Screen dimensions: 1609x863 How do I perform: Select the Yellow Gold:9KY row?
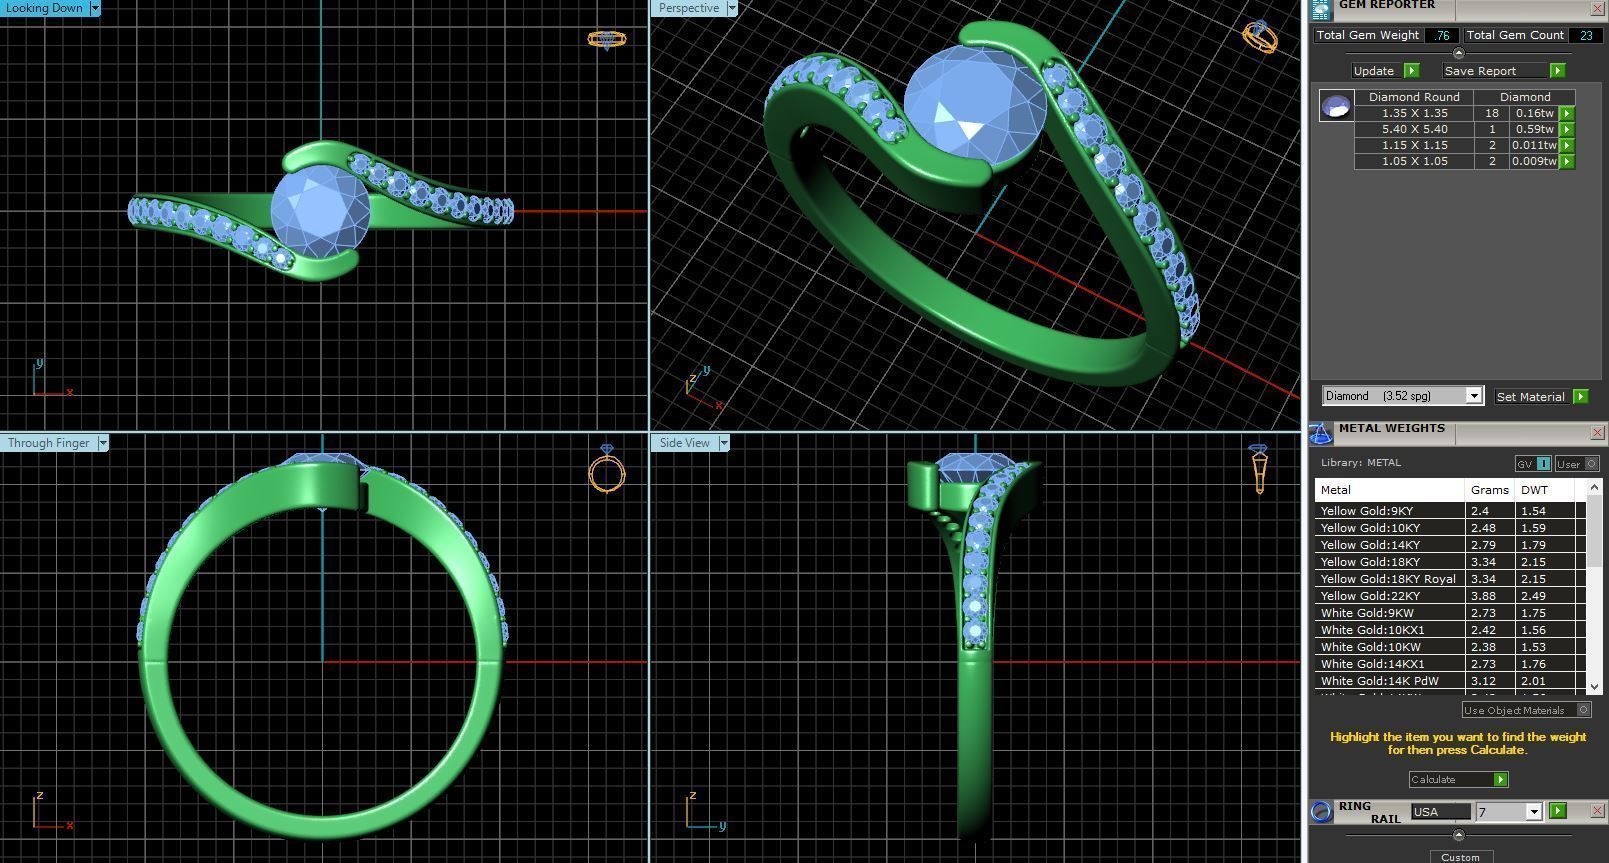[1450, 511]
